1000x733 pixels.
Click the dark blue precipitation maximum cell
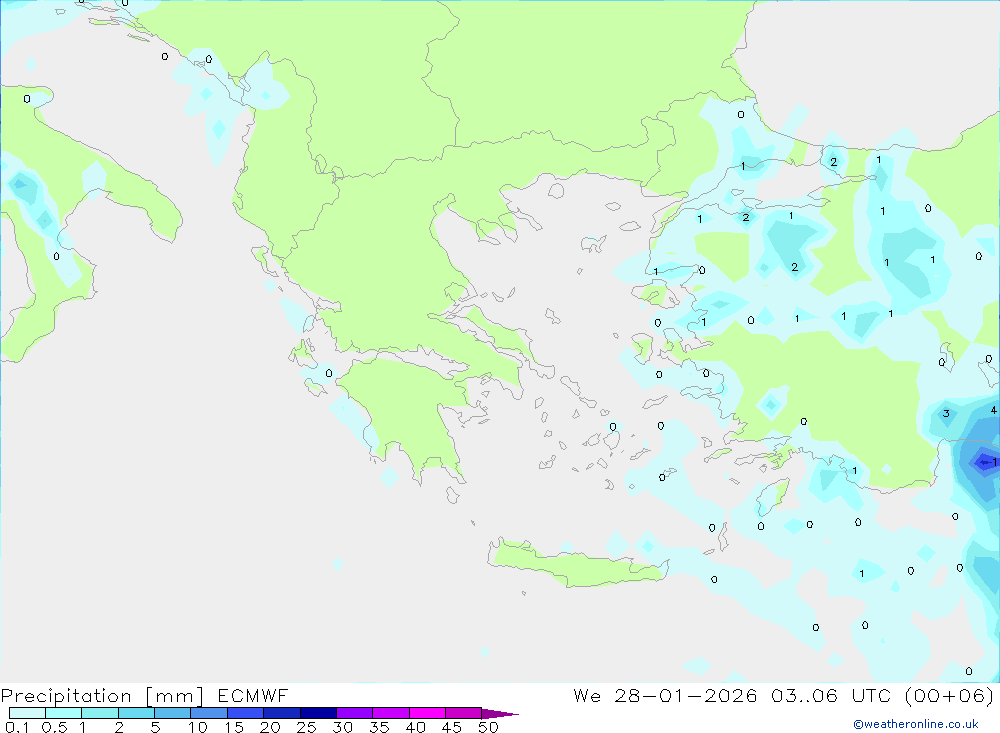pos(984,461)
